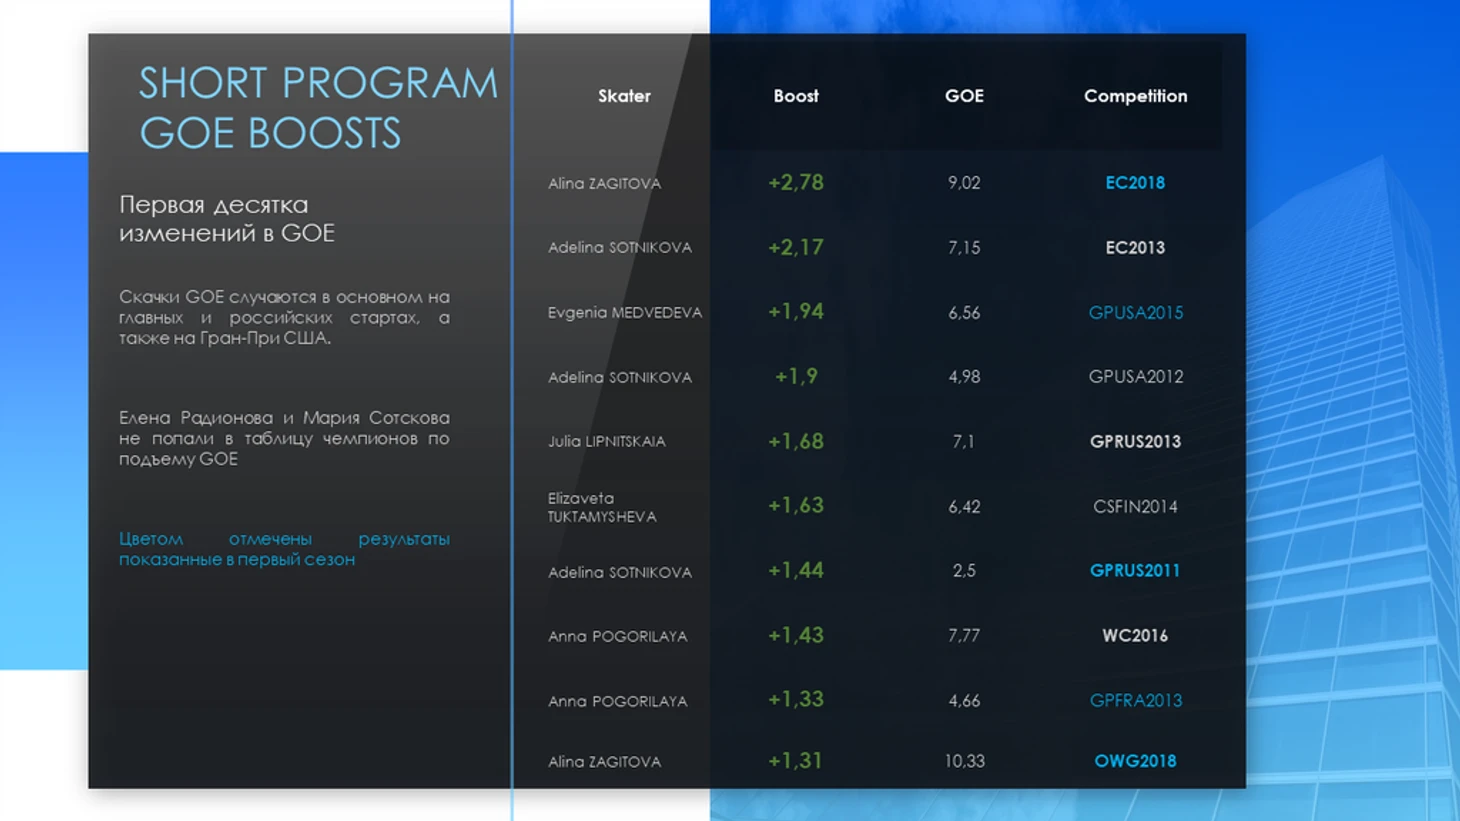The width and height of the screenshot is (1460, 821).
Task: Select Adelina SOTNIKOVA in the GPUSA2012 row
Action: pos(620,378)
